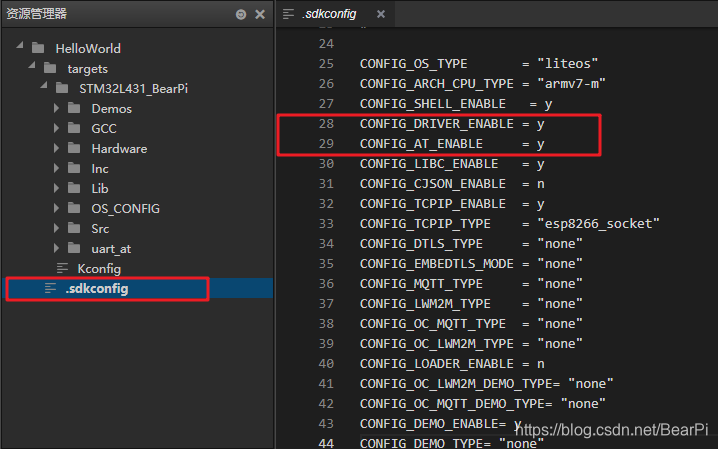Select the targets folder icon
The image size is (718, 449).
50,68
